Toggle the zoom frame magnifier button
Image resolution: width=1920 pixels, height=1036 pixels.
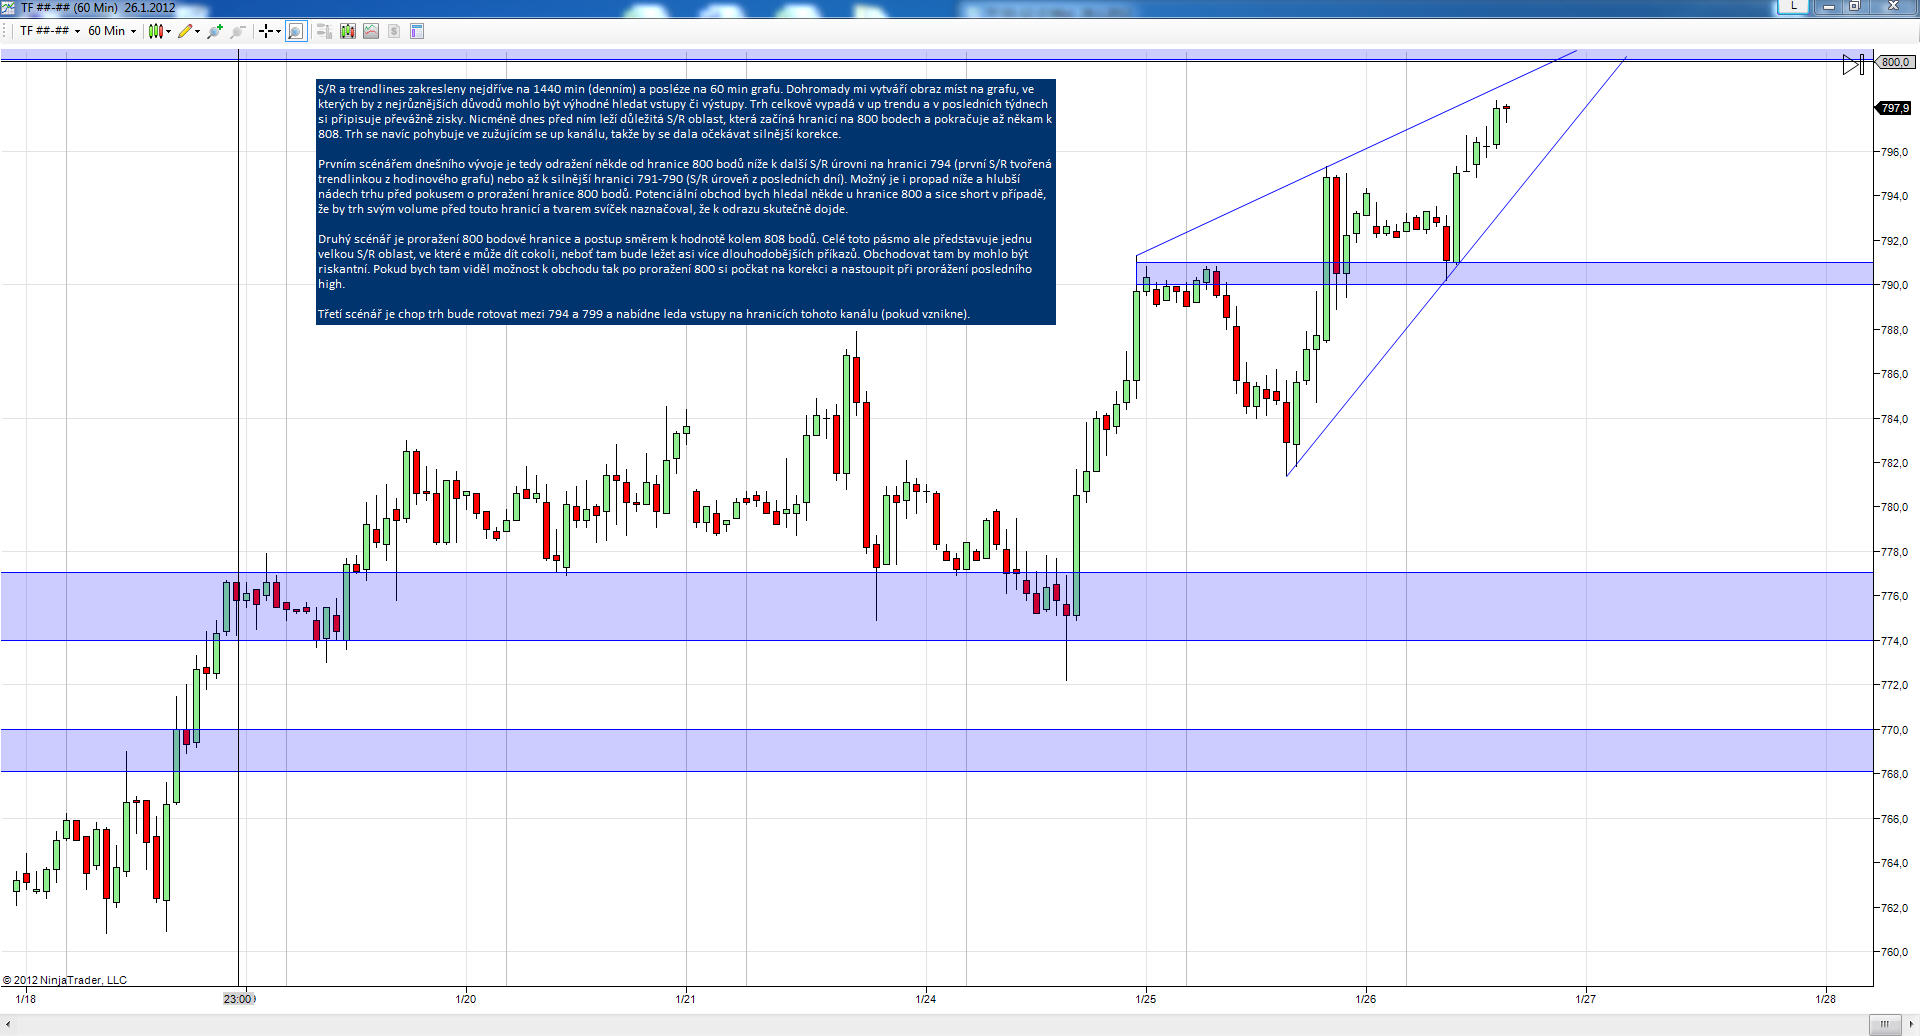pyautogui.click(x=296, y=31)
